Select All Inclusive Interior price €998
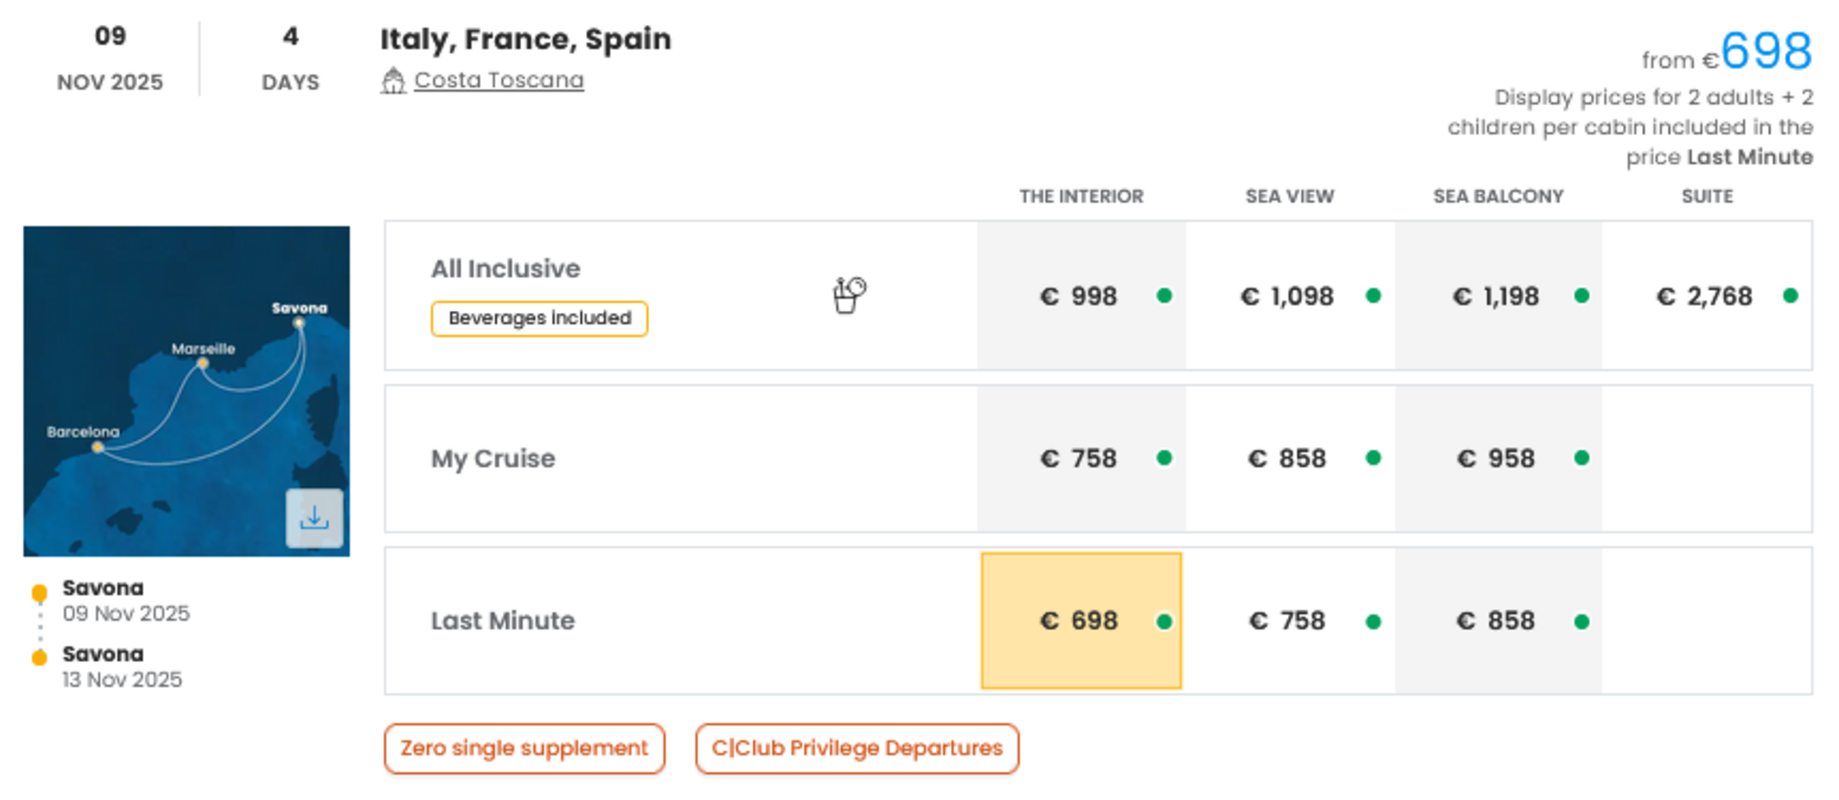 [x=1080, y=296]
